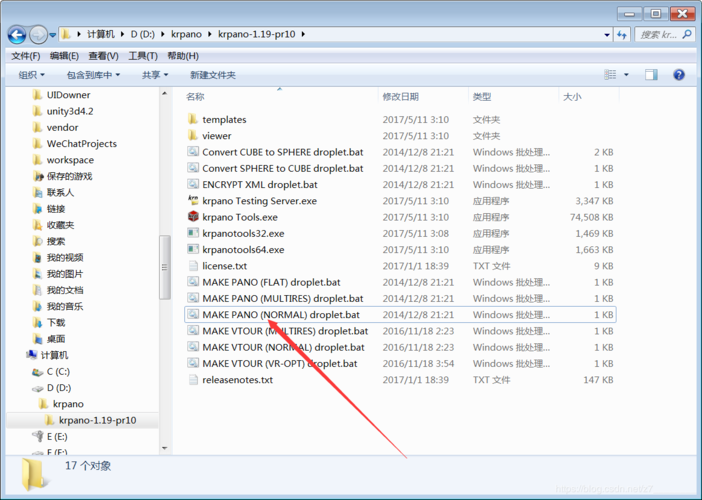The image size is (702, 500).
Task: Expand arrow after krpano-1.19-pr10 in address bar
Action: click(x=304, y=34)
